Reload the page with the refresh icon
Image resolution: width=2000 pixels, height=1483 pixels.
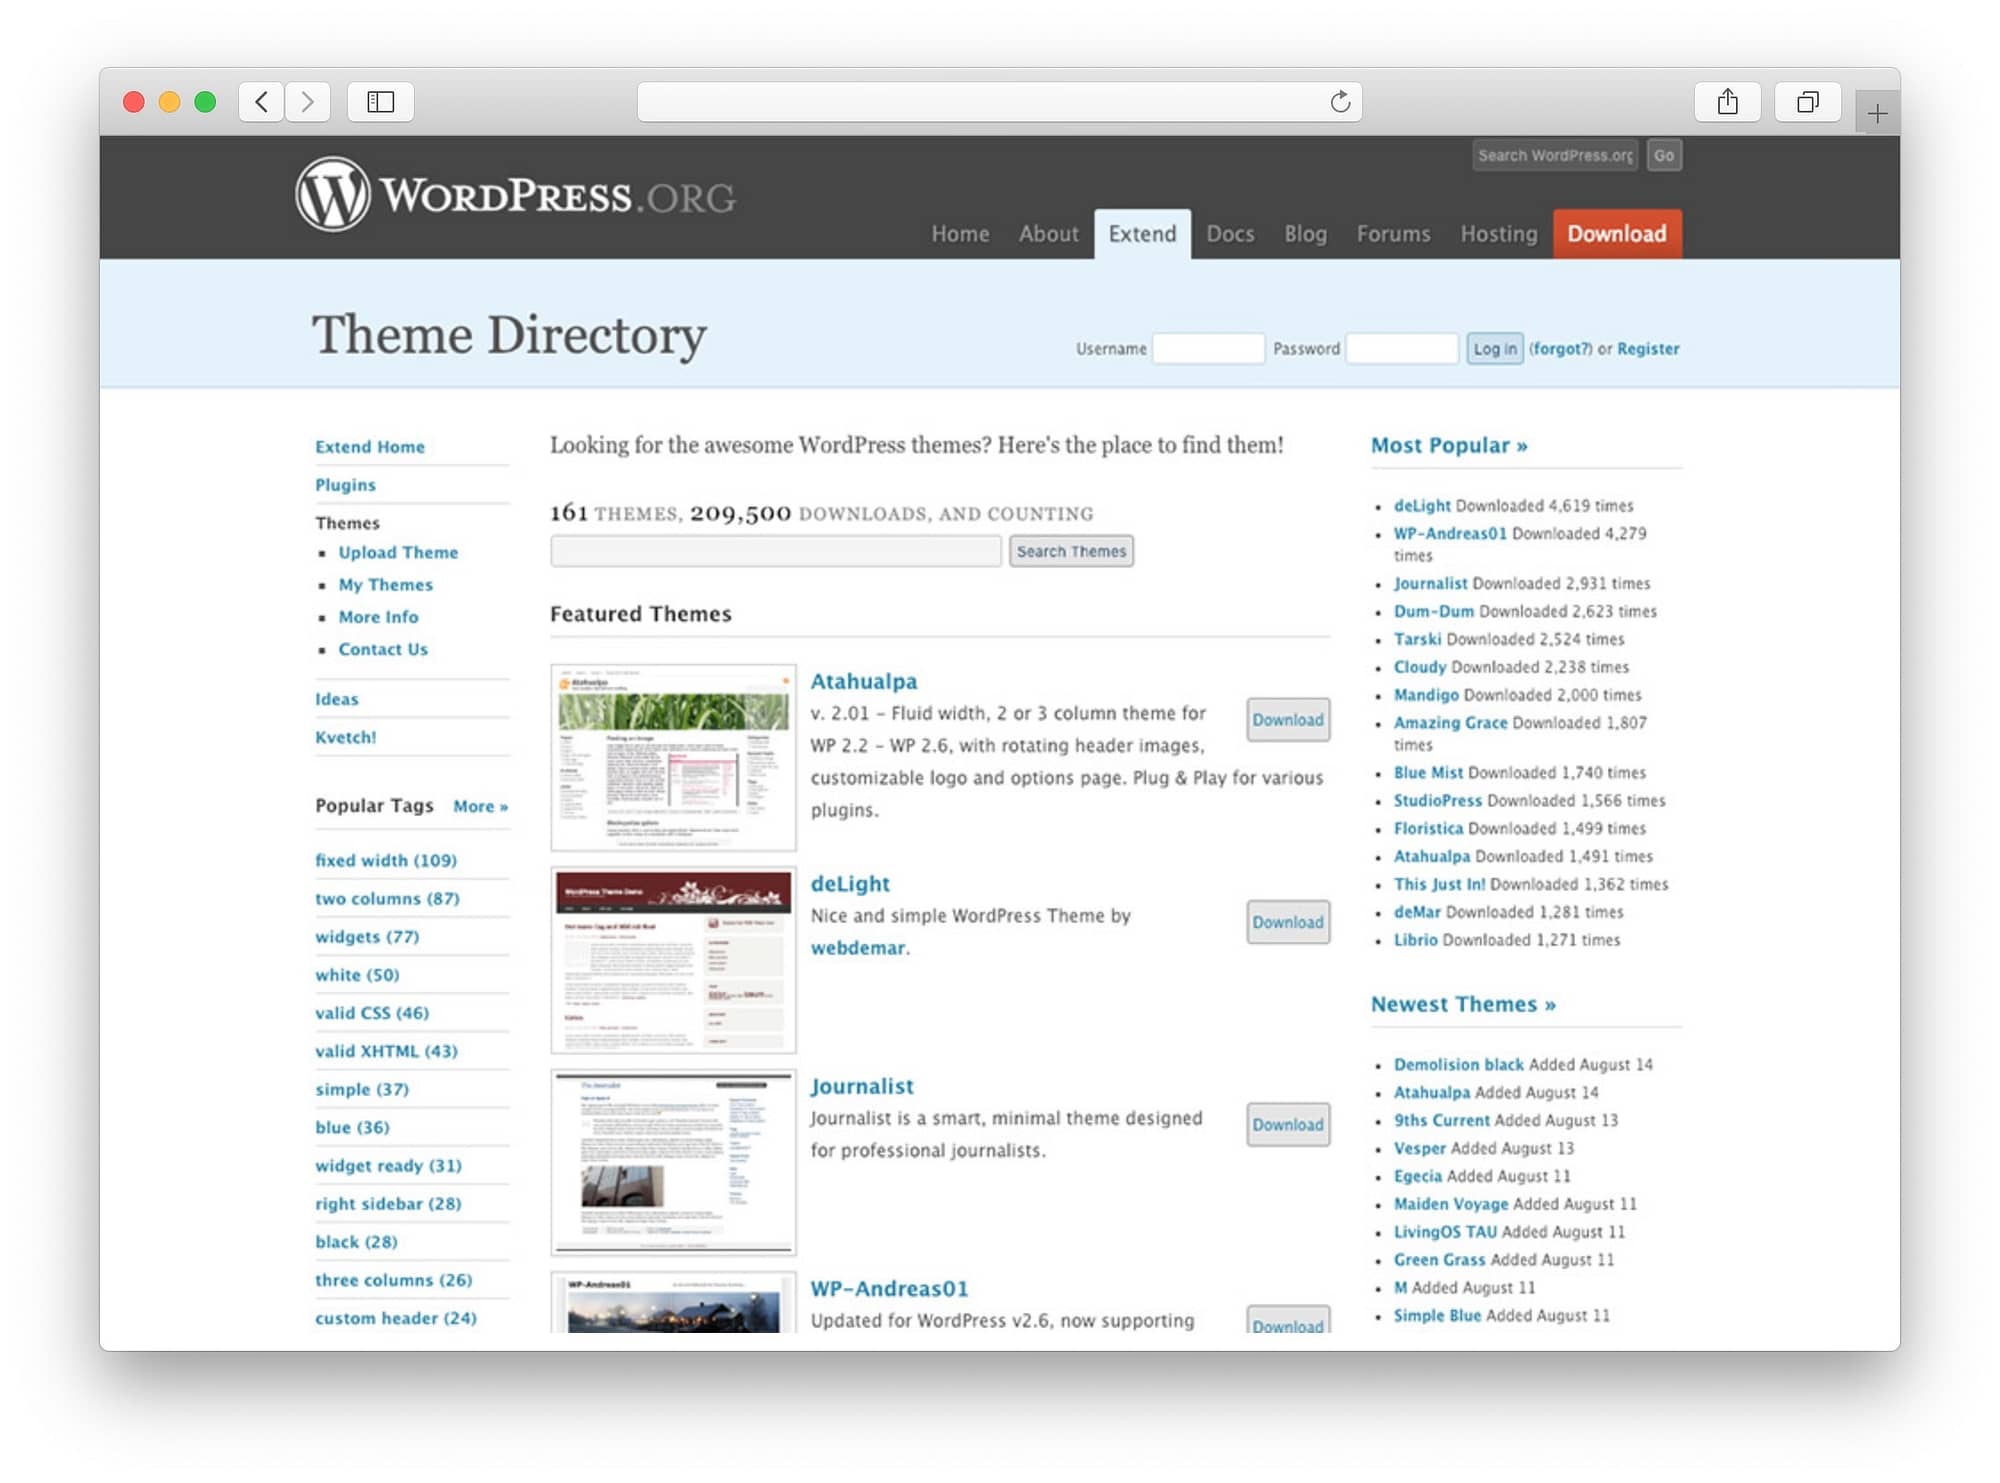pos(1340,102)
